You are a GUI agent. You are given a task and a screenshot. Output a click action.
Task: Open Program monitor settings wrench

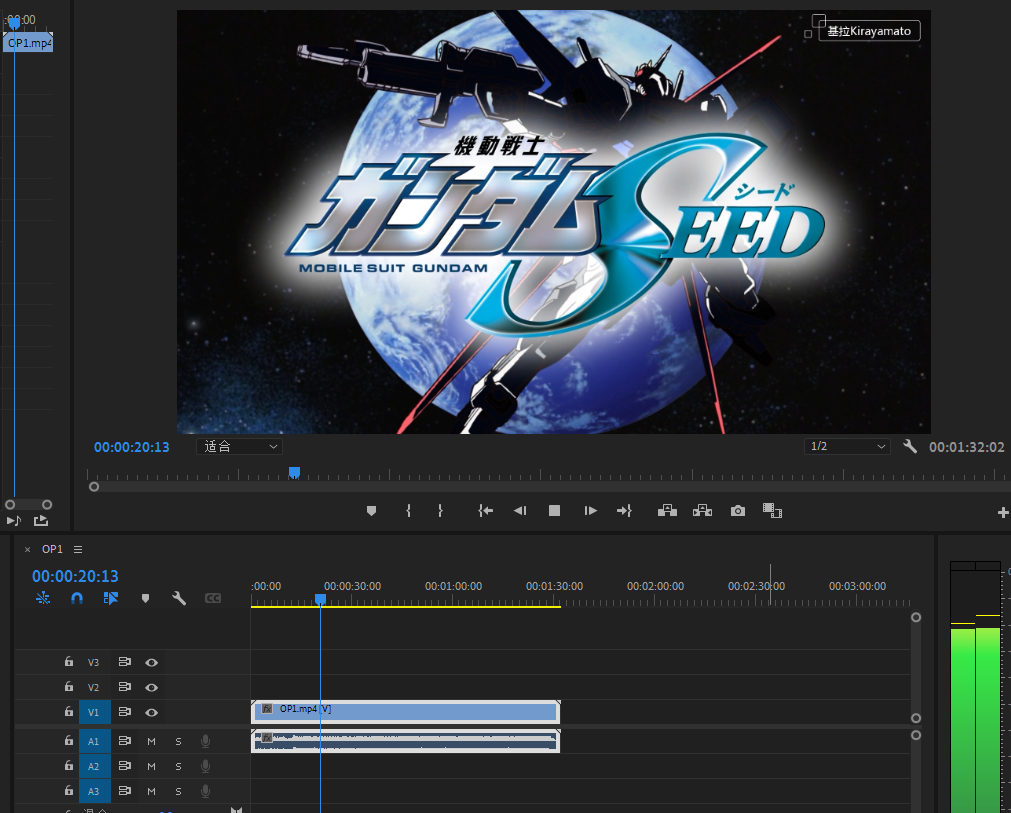(910, 446)
